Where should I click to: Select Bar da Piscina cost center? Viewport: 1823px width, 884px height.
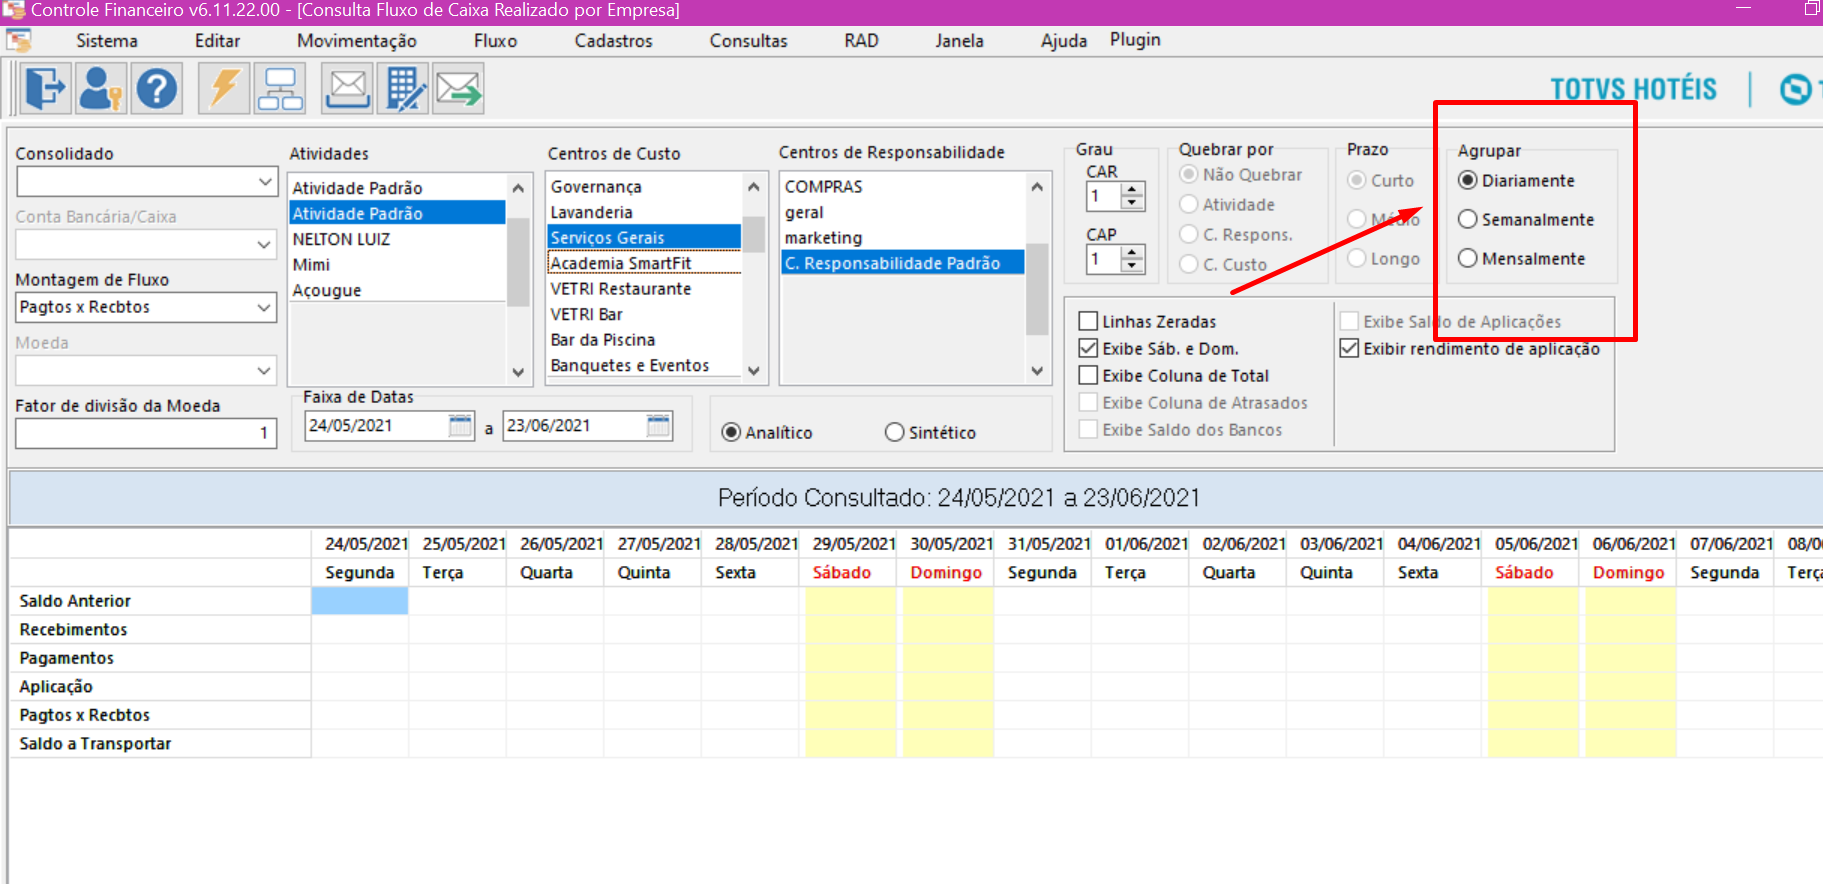coord(644,340)
